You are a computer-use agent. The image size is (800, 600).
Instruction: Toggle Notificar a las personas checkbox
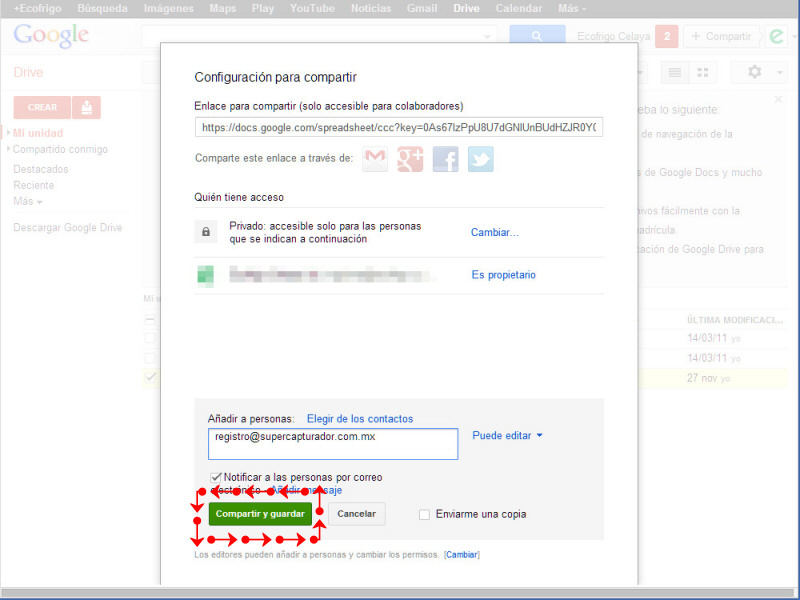[216, 478]
